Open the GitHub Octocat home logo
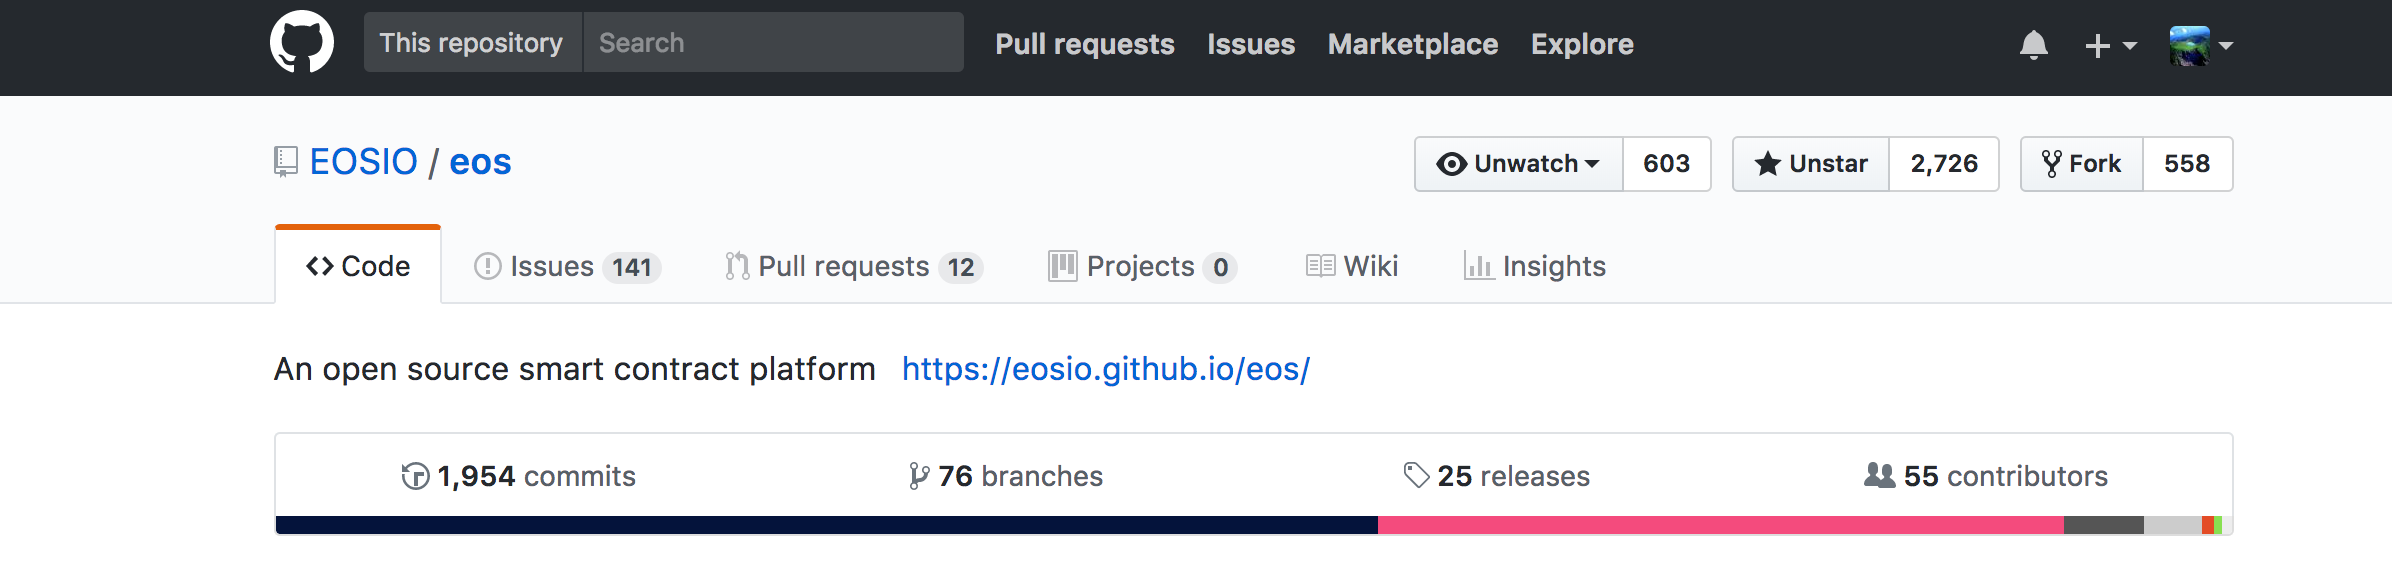Viewport: 2392px width, 566px height. click(302, 43)
